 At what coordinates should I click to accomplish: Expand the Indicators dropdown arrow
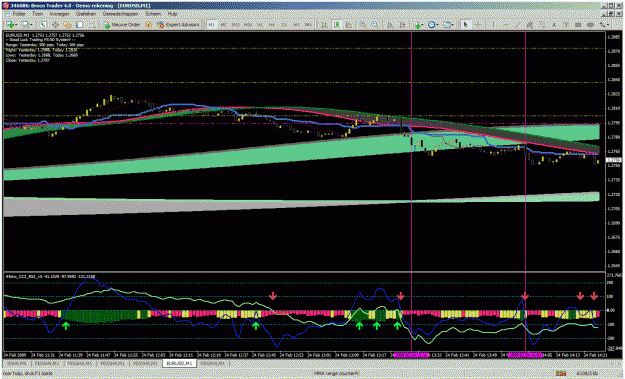(x=423, y=25)
